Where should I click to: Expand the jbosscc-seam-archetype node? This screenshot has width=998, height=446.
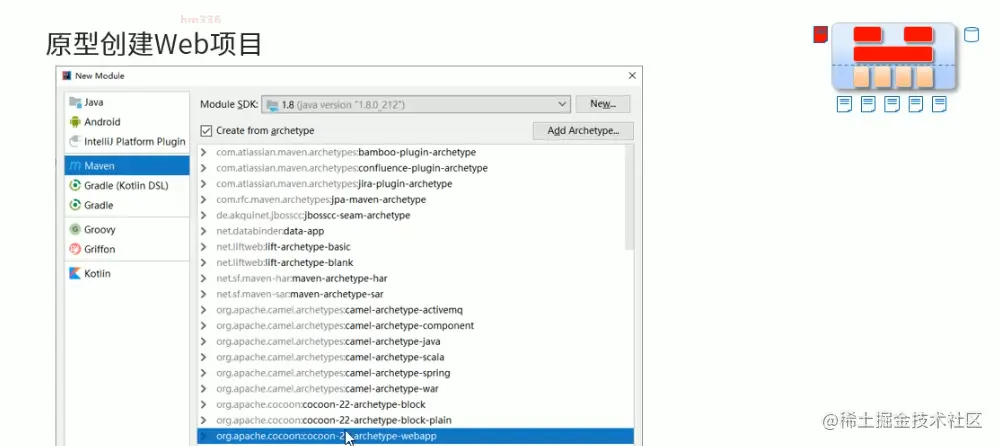[x=203, y=216]
